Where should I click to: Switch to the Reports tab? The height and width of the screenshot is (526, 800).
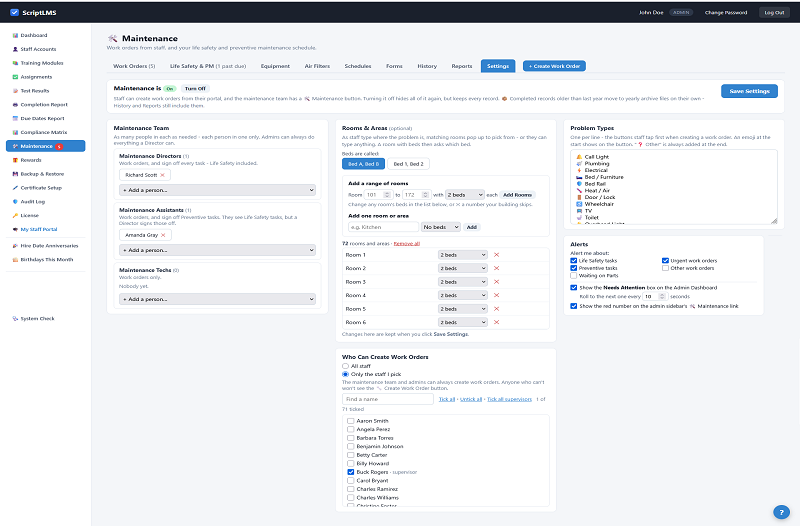pos(462,66)
